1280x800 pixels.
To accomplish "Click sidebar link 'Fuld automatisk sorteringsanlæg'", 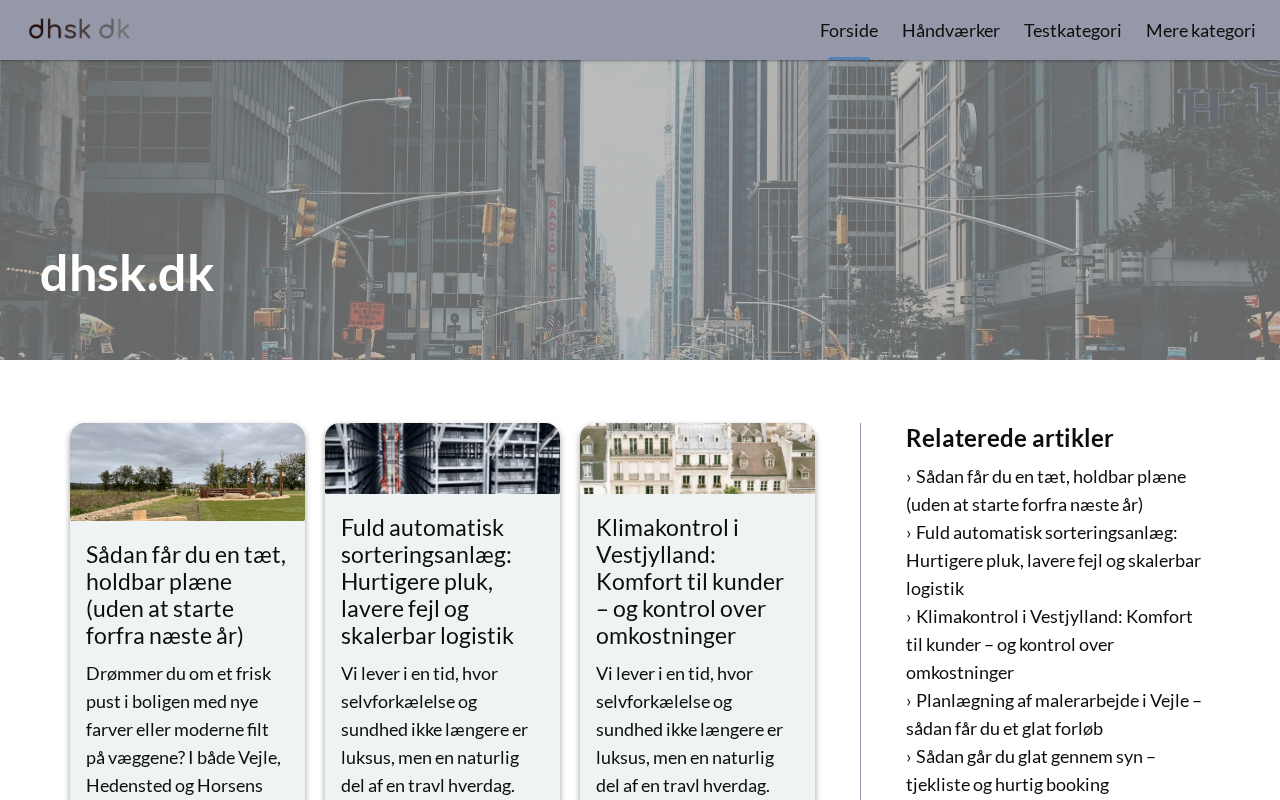I will click(1054, 560).
